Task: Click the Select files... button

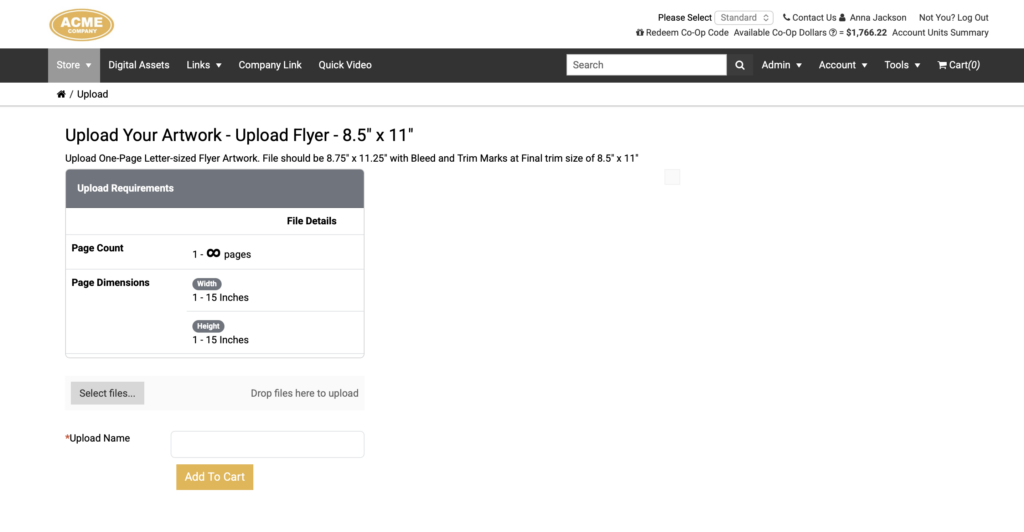Action: (x=107, y=394)
